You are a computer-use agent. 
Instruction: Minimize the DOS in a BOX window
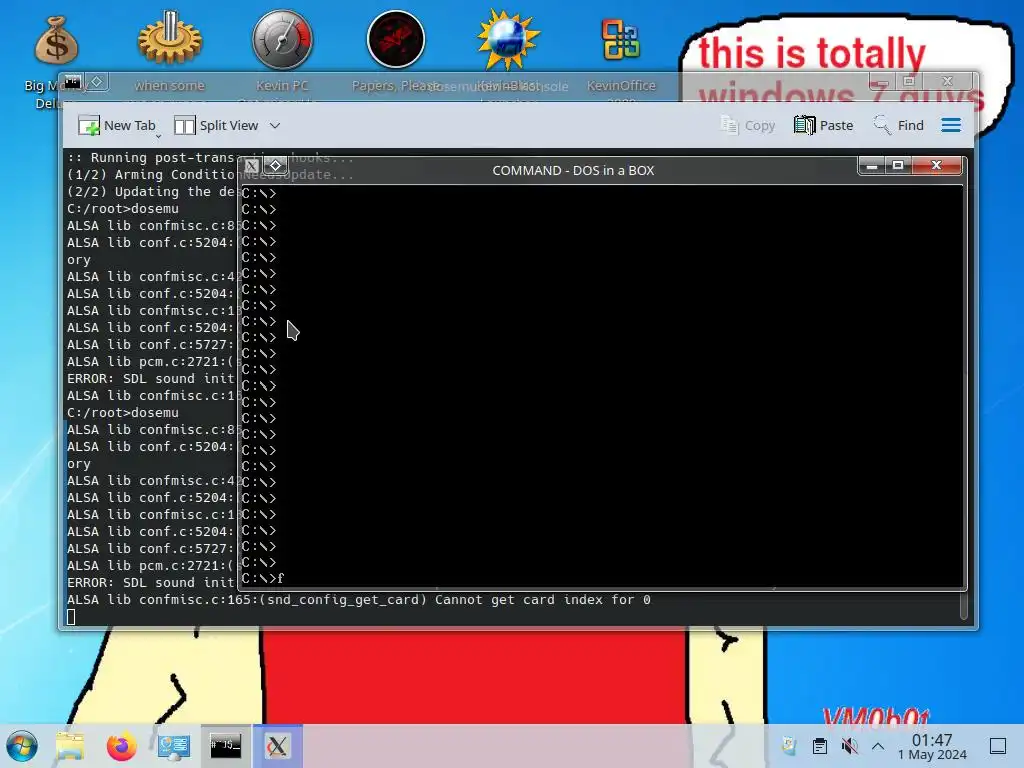pos(871,166)
